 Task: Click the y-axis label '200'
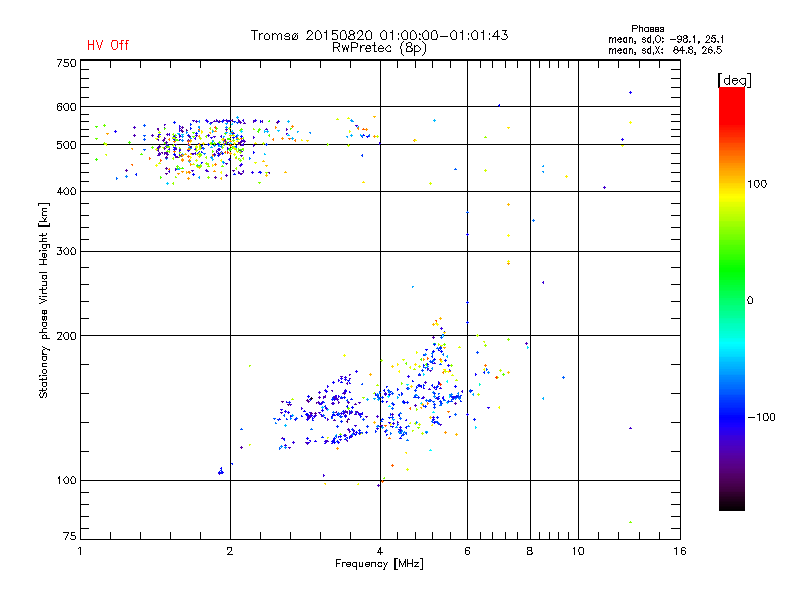[x=66, y=336]
